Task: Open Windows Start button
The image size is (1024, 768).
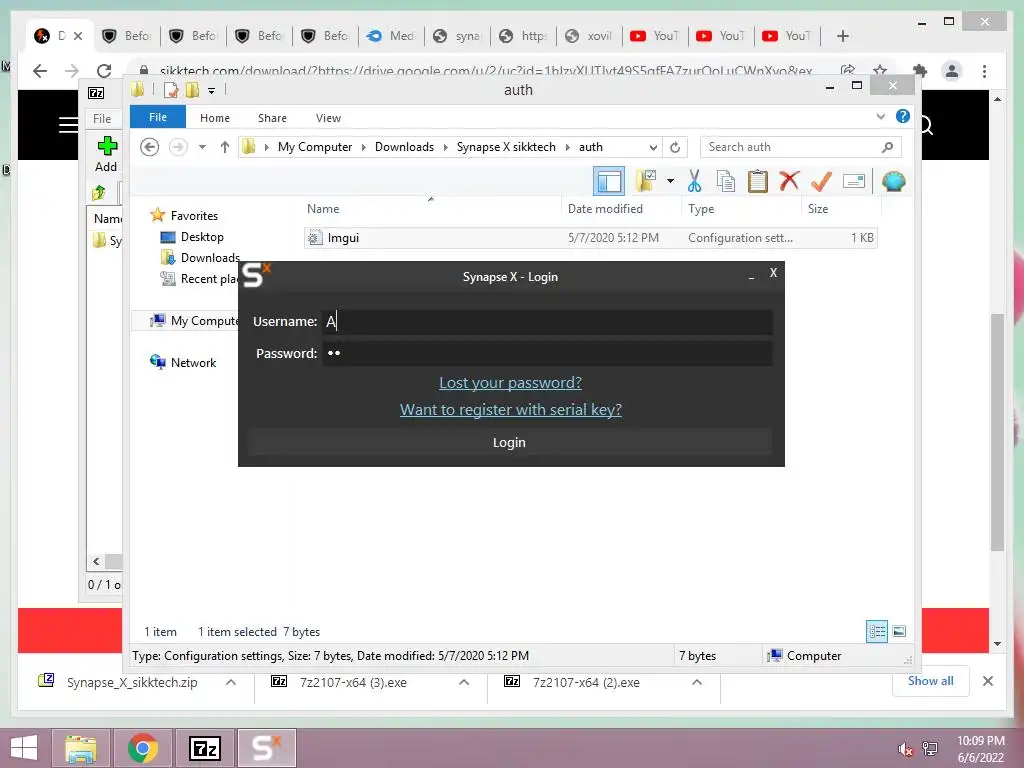Action: pyautogui.click(x=24, y=748)
